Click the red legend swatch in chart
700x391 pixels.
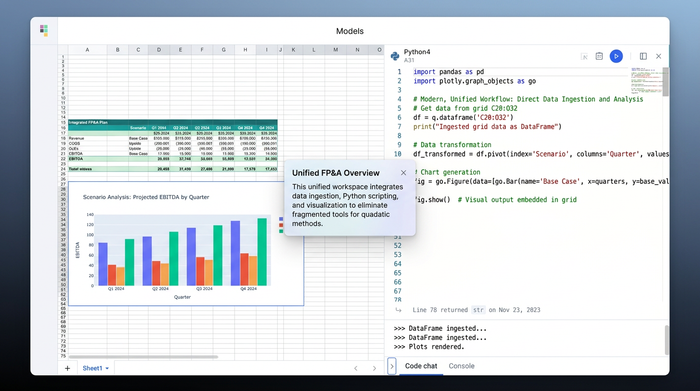[x=281, y=225]
